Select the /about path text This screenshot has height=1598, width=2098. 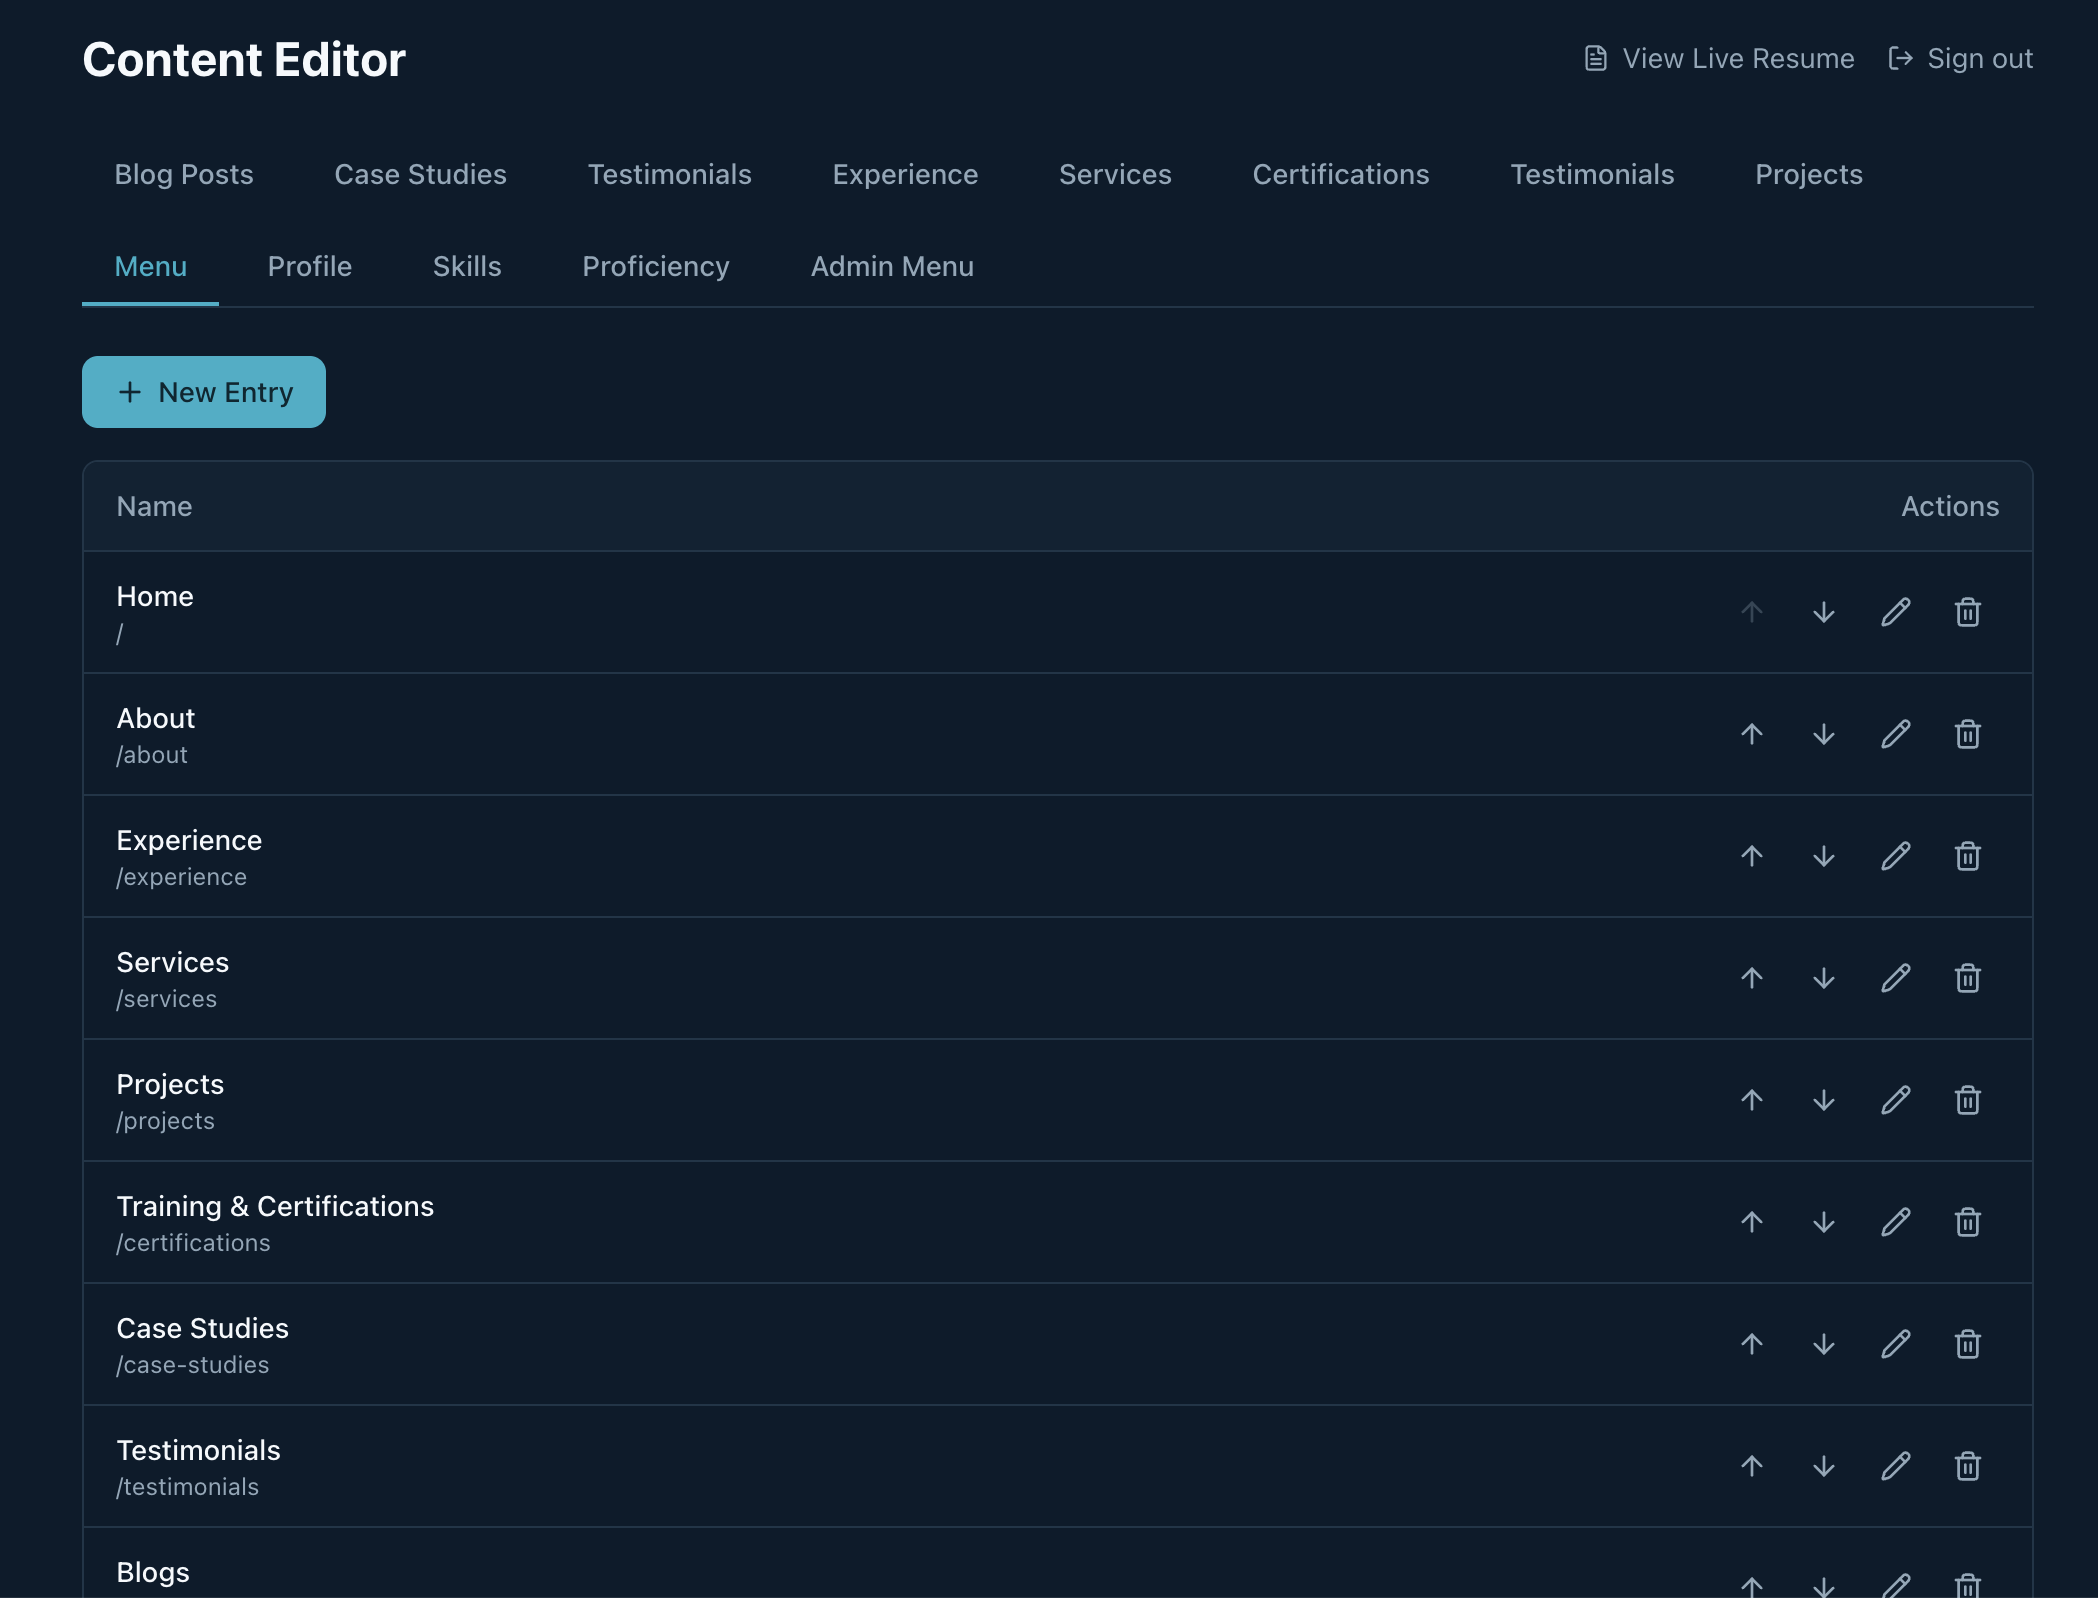coord(152,755)
